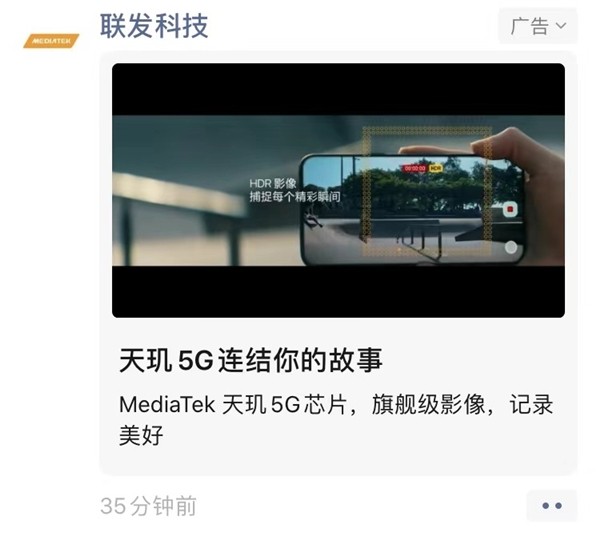The height and width of the screenshot is (536, 600).
Task: Click the HDR 影像 caption text
Action: click(273, 183)
